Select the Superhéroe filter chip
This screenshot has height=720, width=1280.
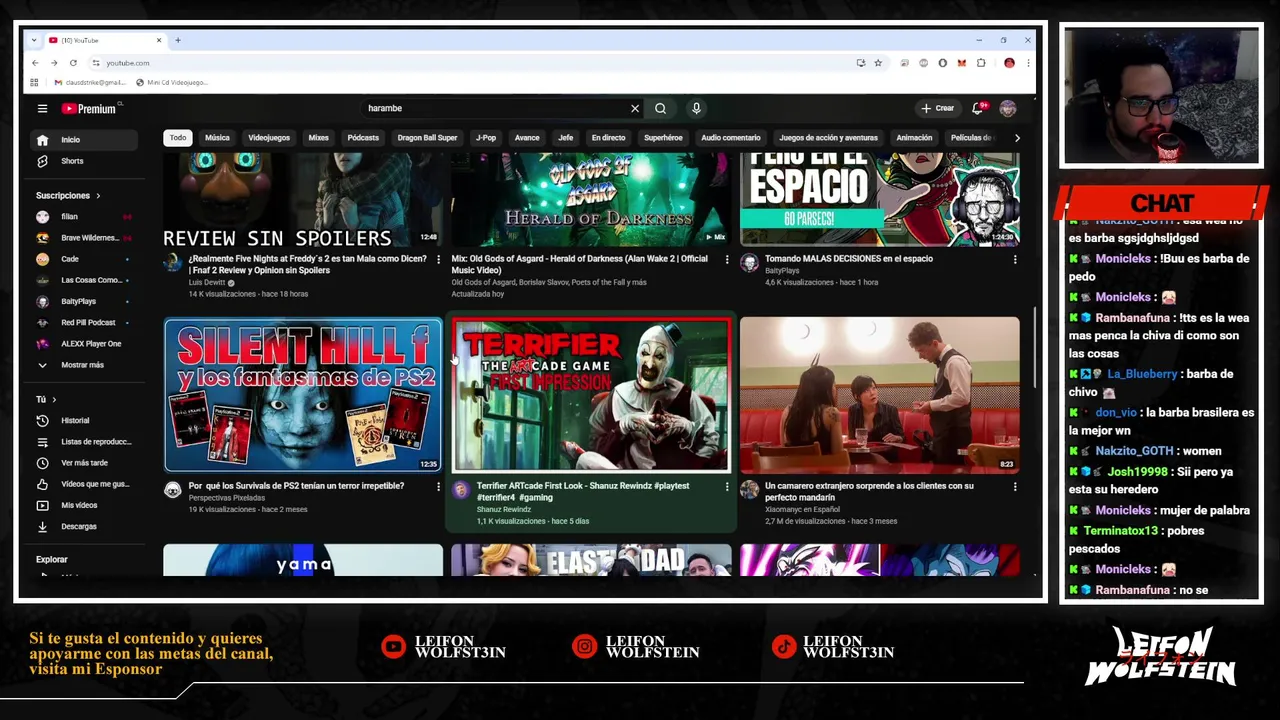[x=663, y=138]
